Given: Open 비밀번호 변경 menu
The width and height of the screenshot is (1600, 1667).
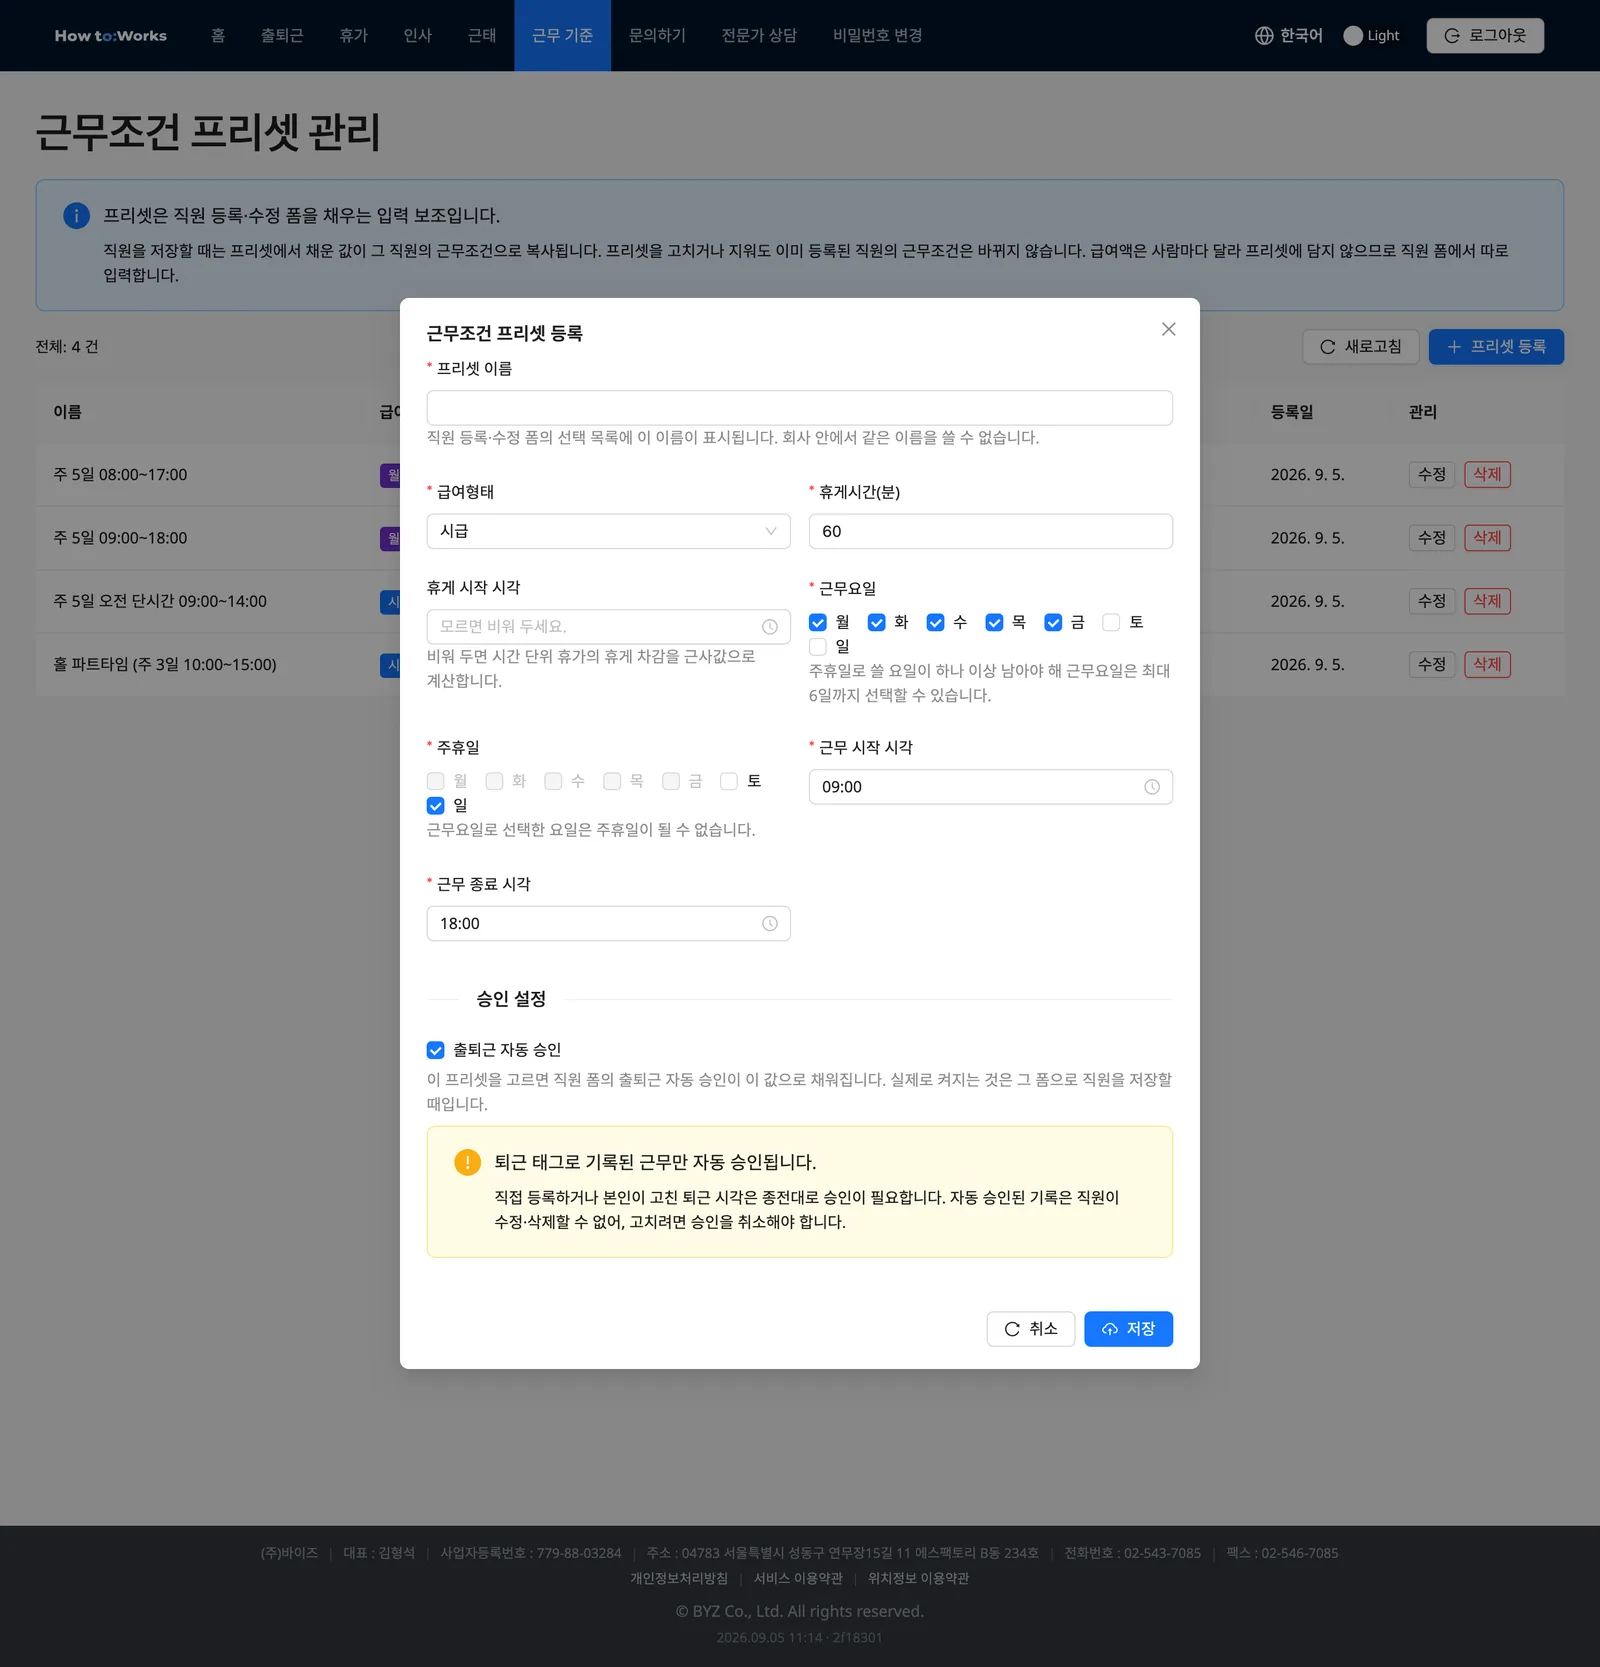Looking at the screenshot, I should point(877,36).
